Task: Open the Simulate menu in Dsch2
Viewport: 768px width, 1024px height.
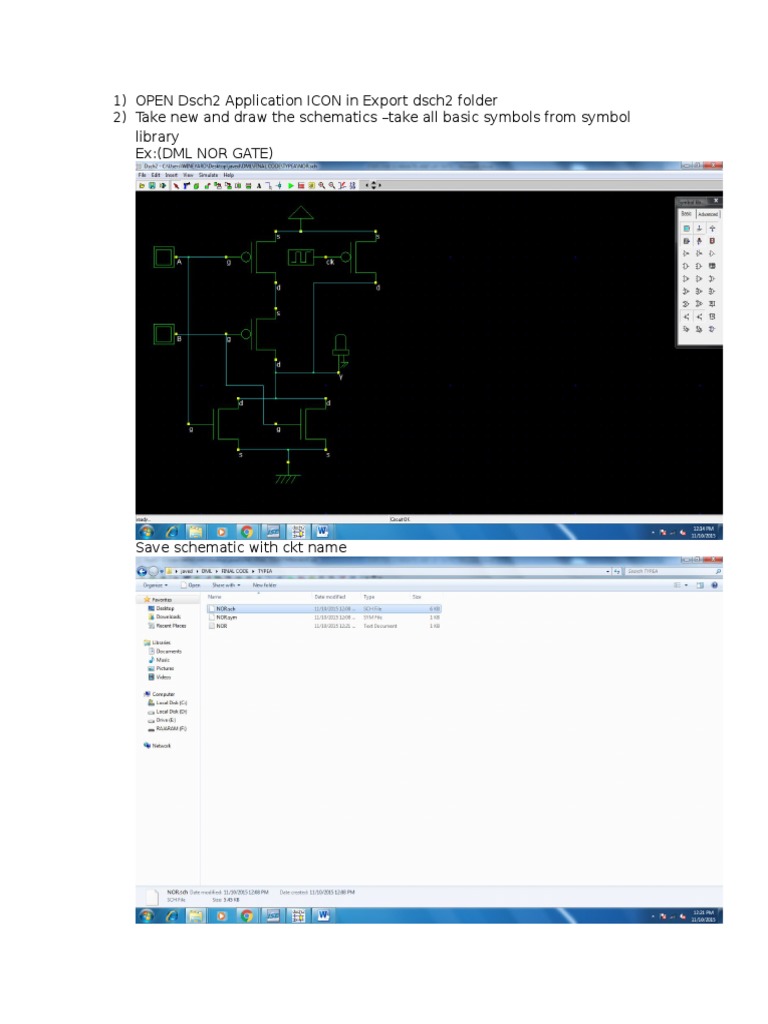Action: pyautogui.click(x=208, y=175)
